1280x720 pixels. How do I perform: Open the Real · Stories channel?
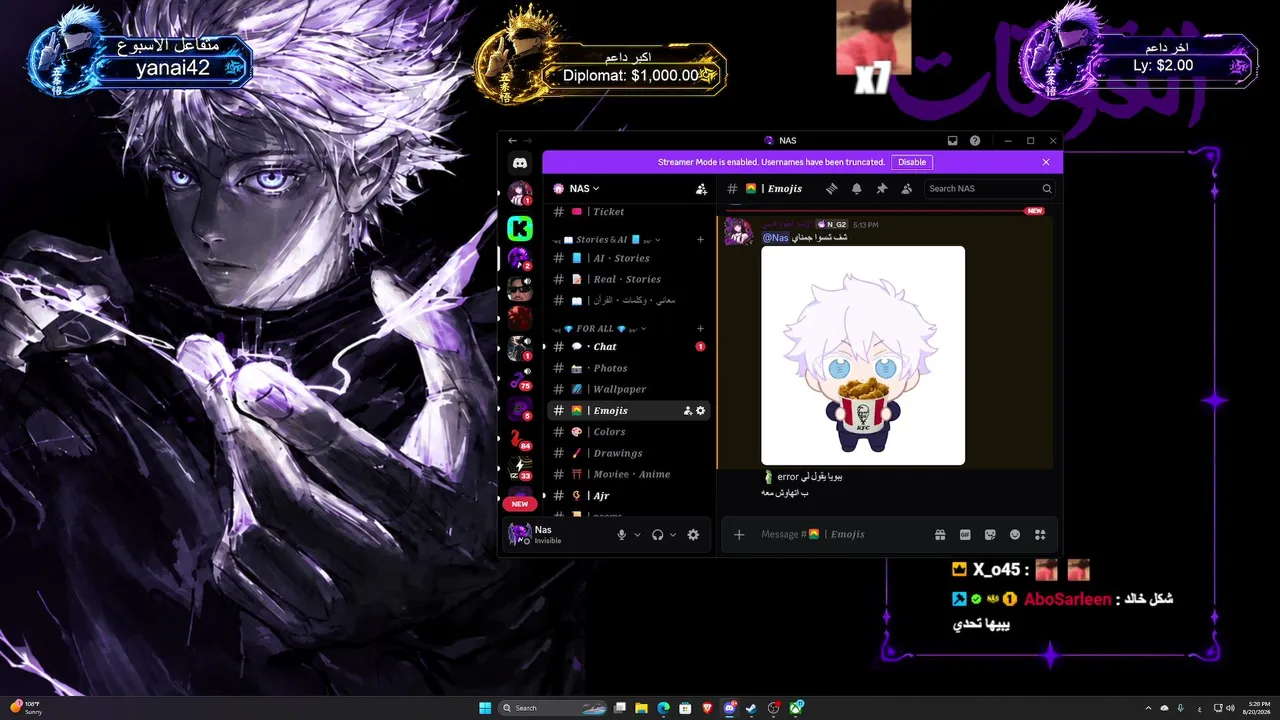pyautogui.click(x=629, y=279)
